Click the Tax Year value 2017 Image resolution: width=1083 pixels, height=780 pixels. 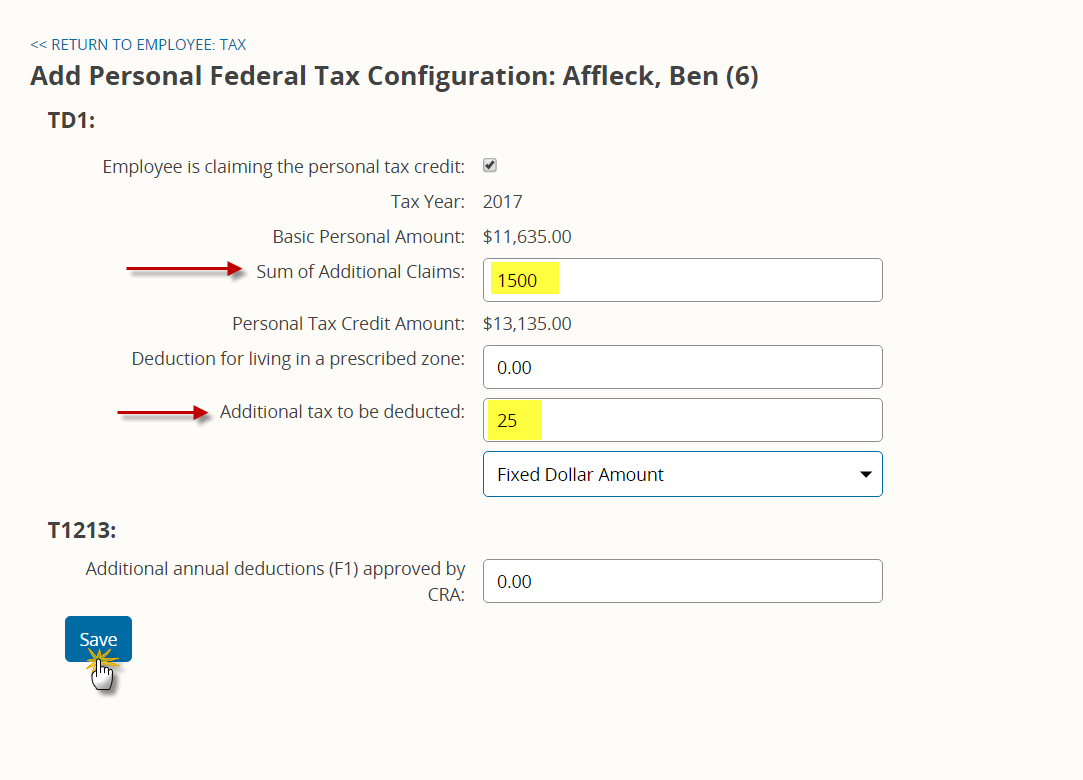(x=502, y=202)
